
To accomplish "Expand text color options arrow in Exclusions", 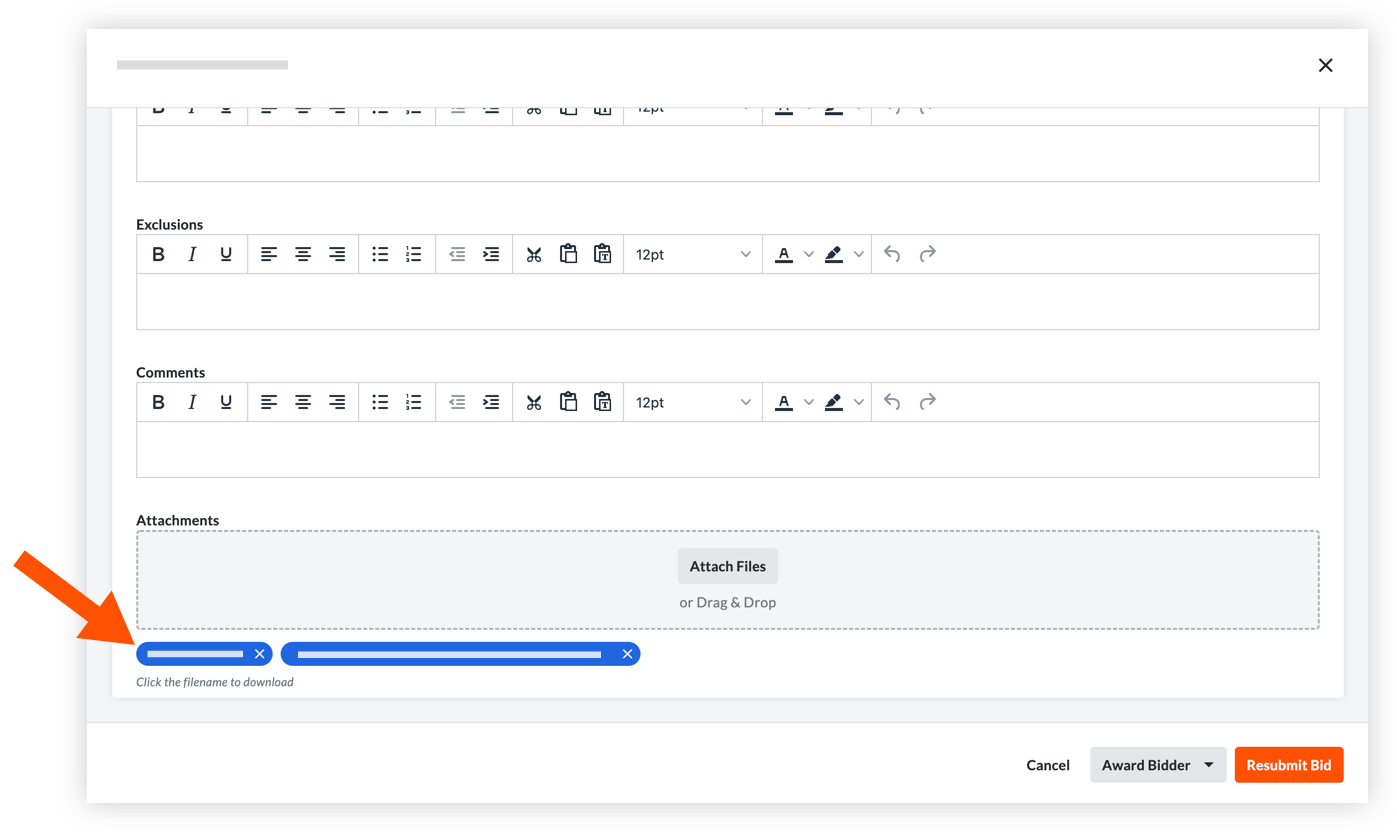I will point(809,254).
